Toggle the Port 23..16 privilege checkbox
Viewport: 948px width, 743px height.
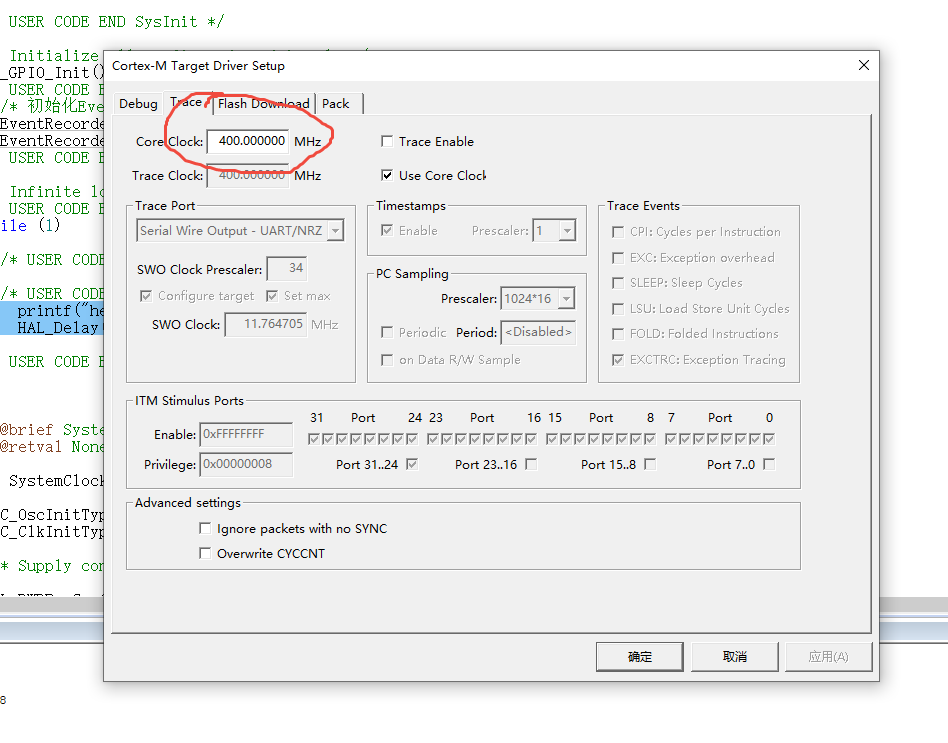tap(531, 464)
